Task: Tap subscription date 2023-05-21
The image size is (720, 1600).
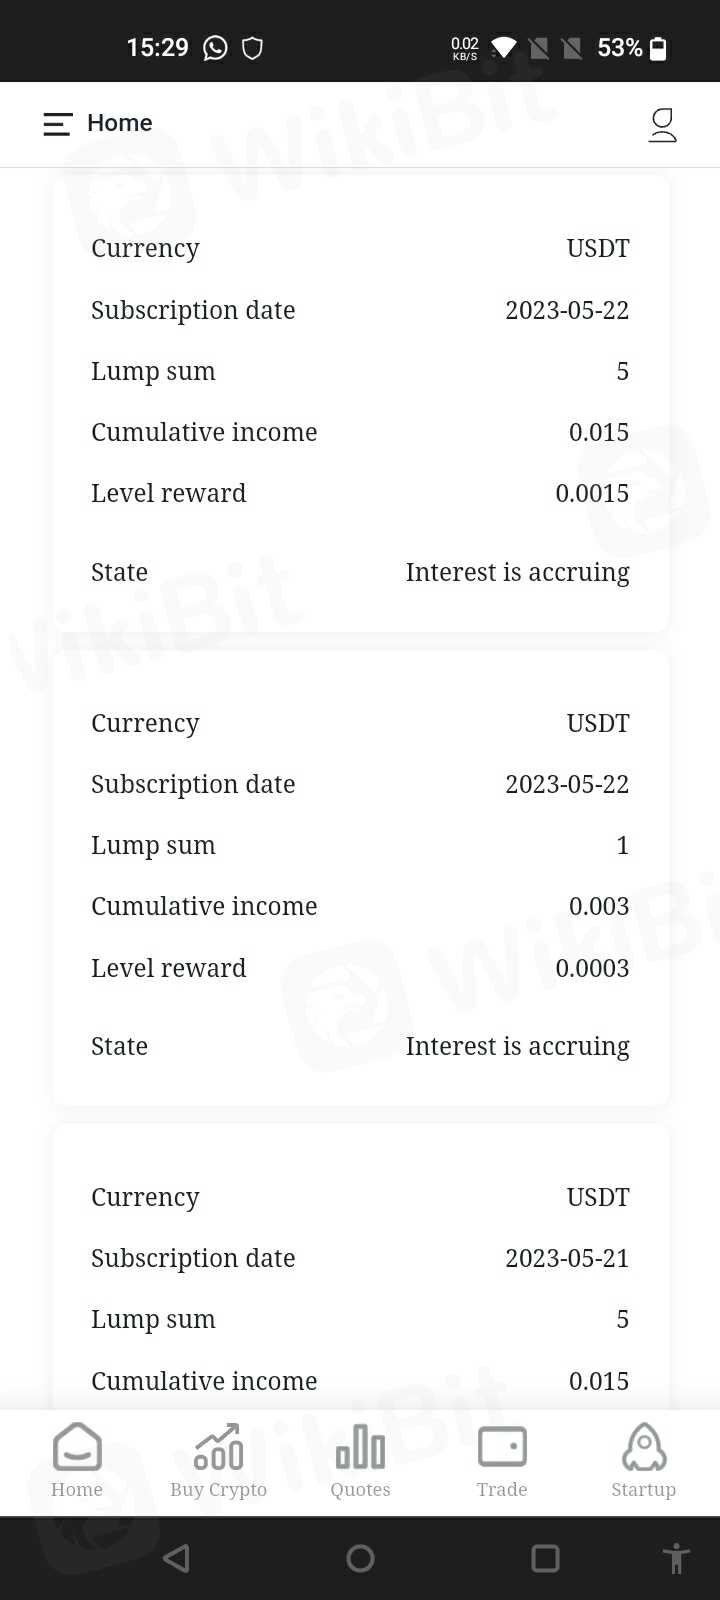Action: click(567, 1258)
